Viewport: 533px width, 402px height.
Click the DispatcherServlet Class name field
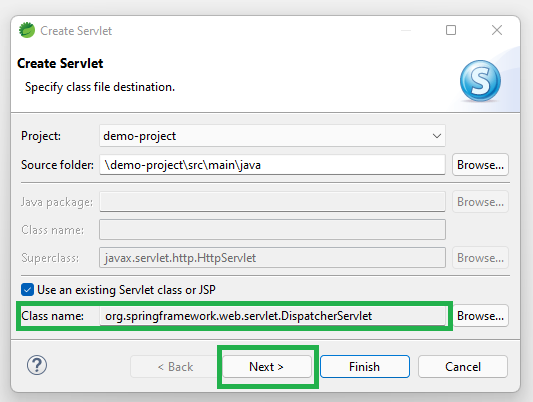click(273, 316)
